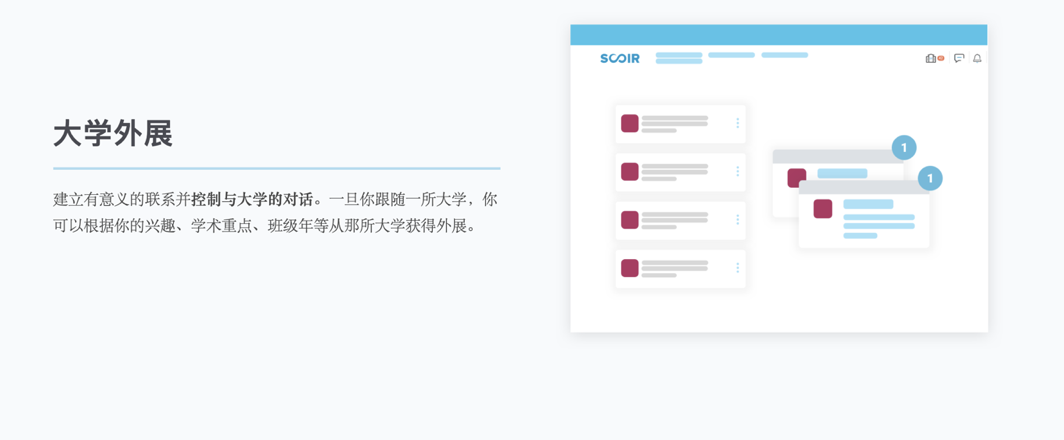
Task: Click red college avatar in top list card
Action: pyautogui.click(x=630, y=124)
